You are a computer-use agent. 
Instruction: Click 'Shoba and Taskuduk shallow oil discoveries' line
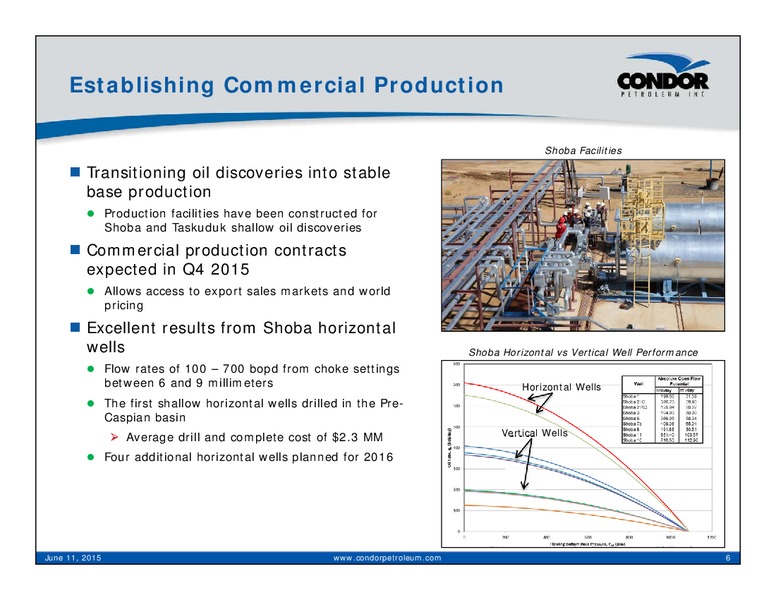pyautogui.click(x=233, y=228)
